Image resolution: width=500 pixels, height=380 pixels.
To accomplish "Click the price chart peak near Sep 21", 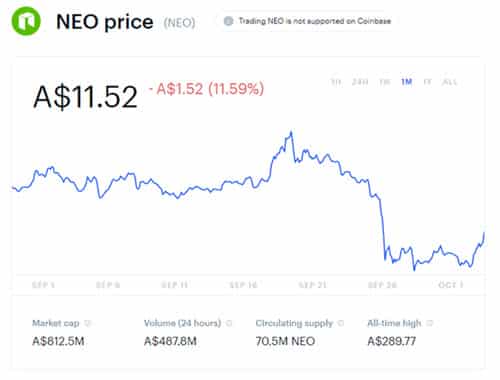I will pyautogui.click(x=291, y=133).
